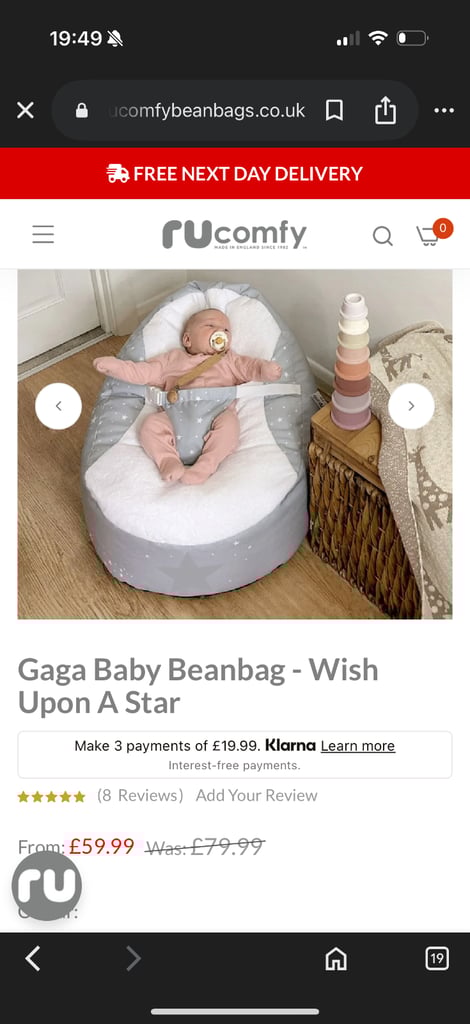This screenshot has height=1024, width=470.
Task: Open the tabs counter showing 19
Action: click(437, 958)
